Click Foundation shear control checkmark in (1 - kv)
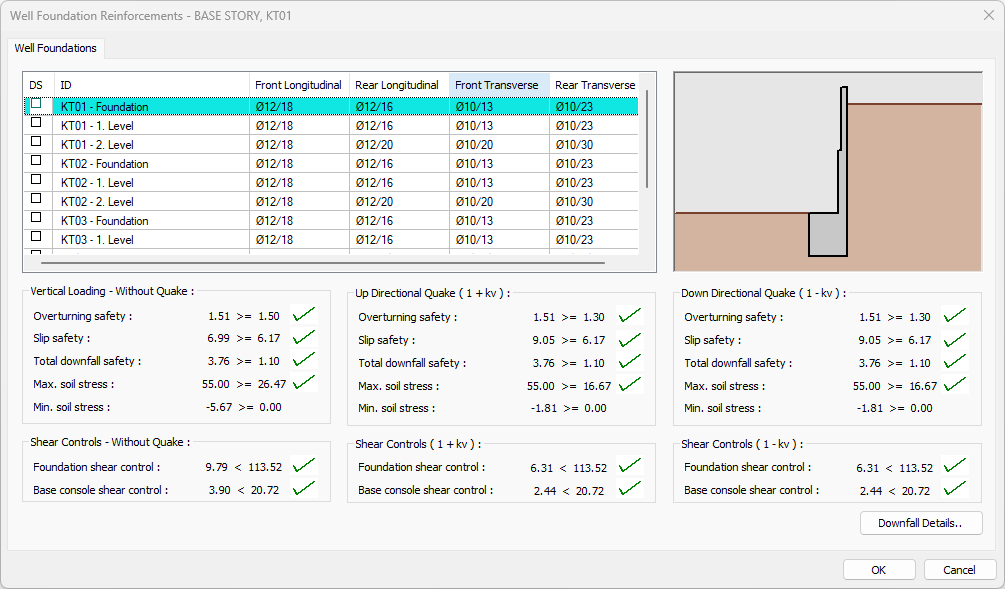Viewport: 1005px width, 589px height. [955, 466]
